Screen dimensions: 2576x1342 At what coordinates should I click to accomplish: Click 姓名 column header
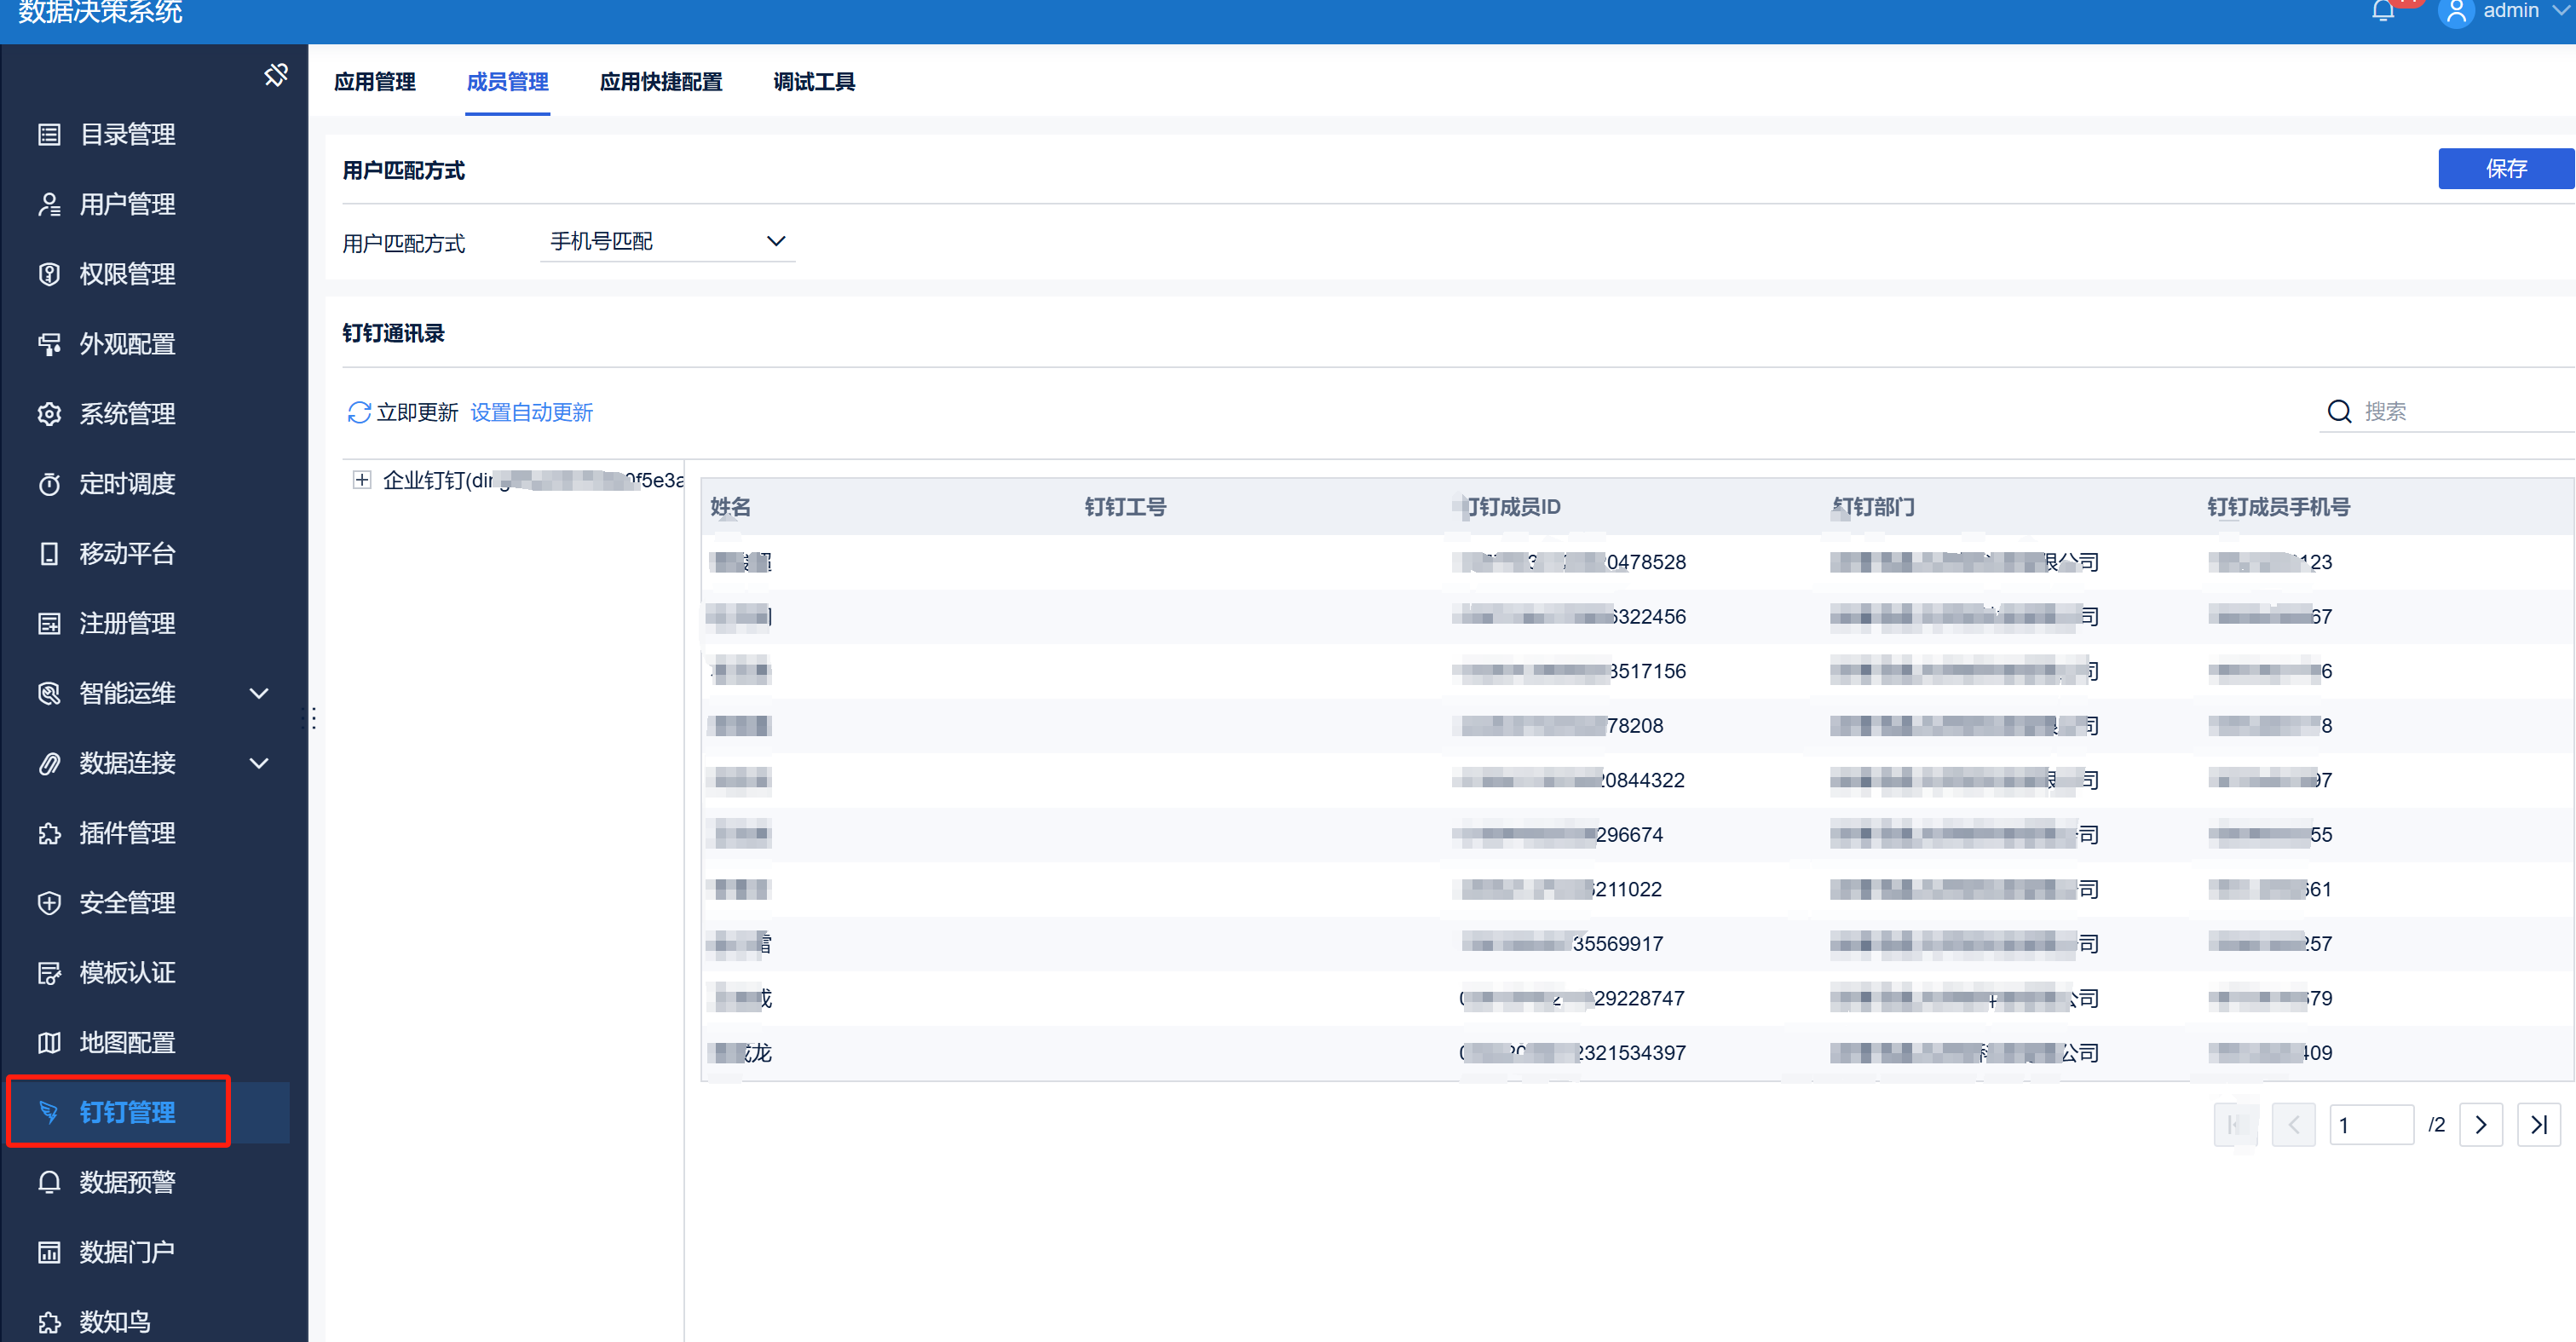coord(731,507)
